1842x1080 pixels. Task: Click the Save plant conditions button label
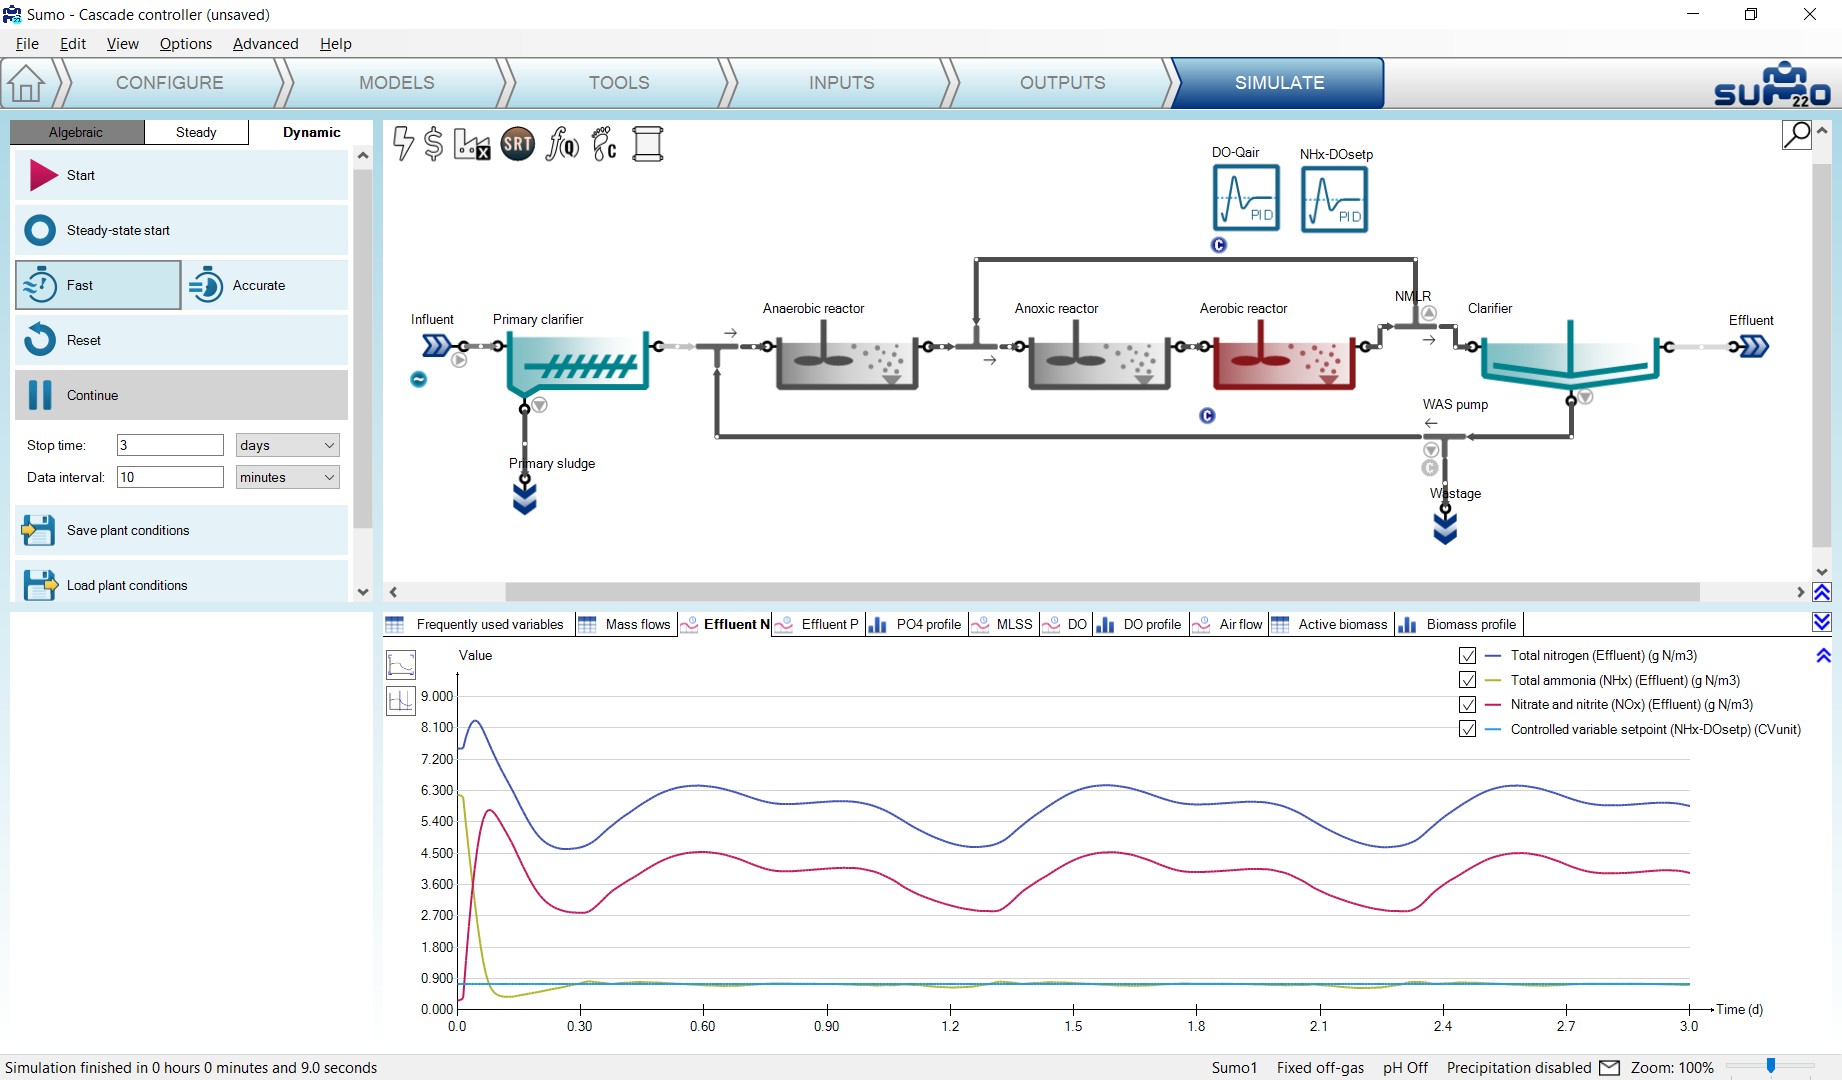click(128, 530)
